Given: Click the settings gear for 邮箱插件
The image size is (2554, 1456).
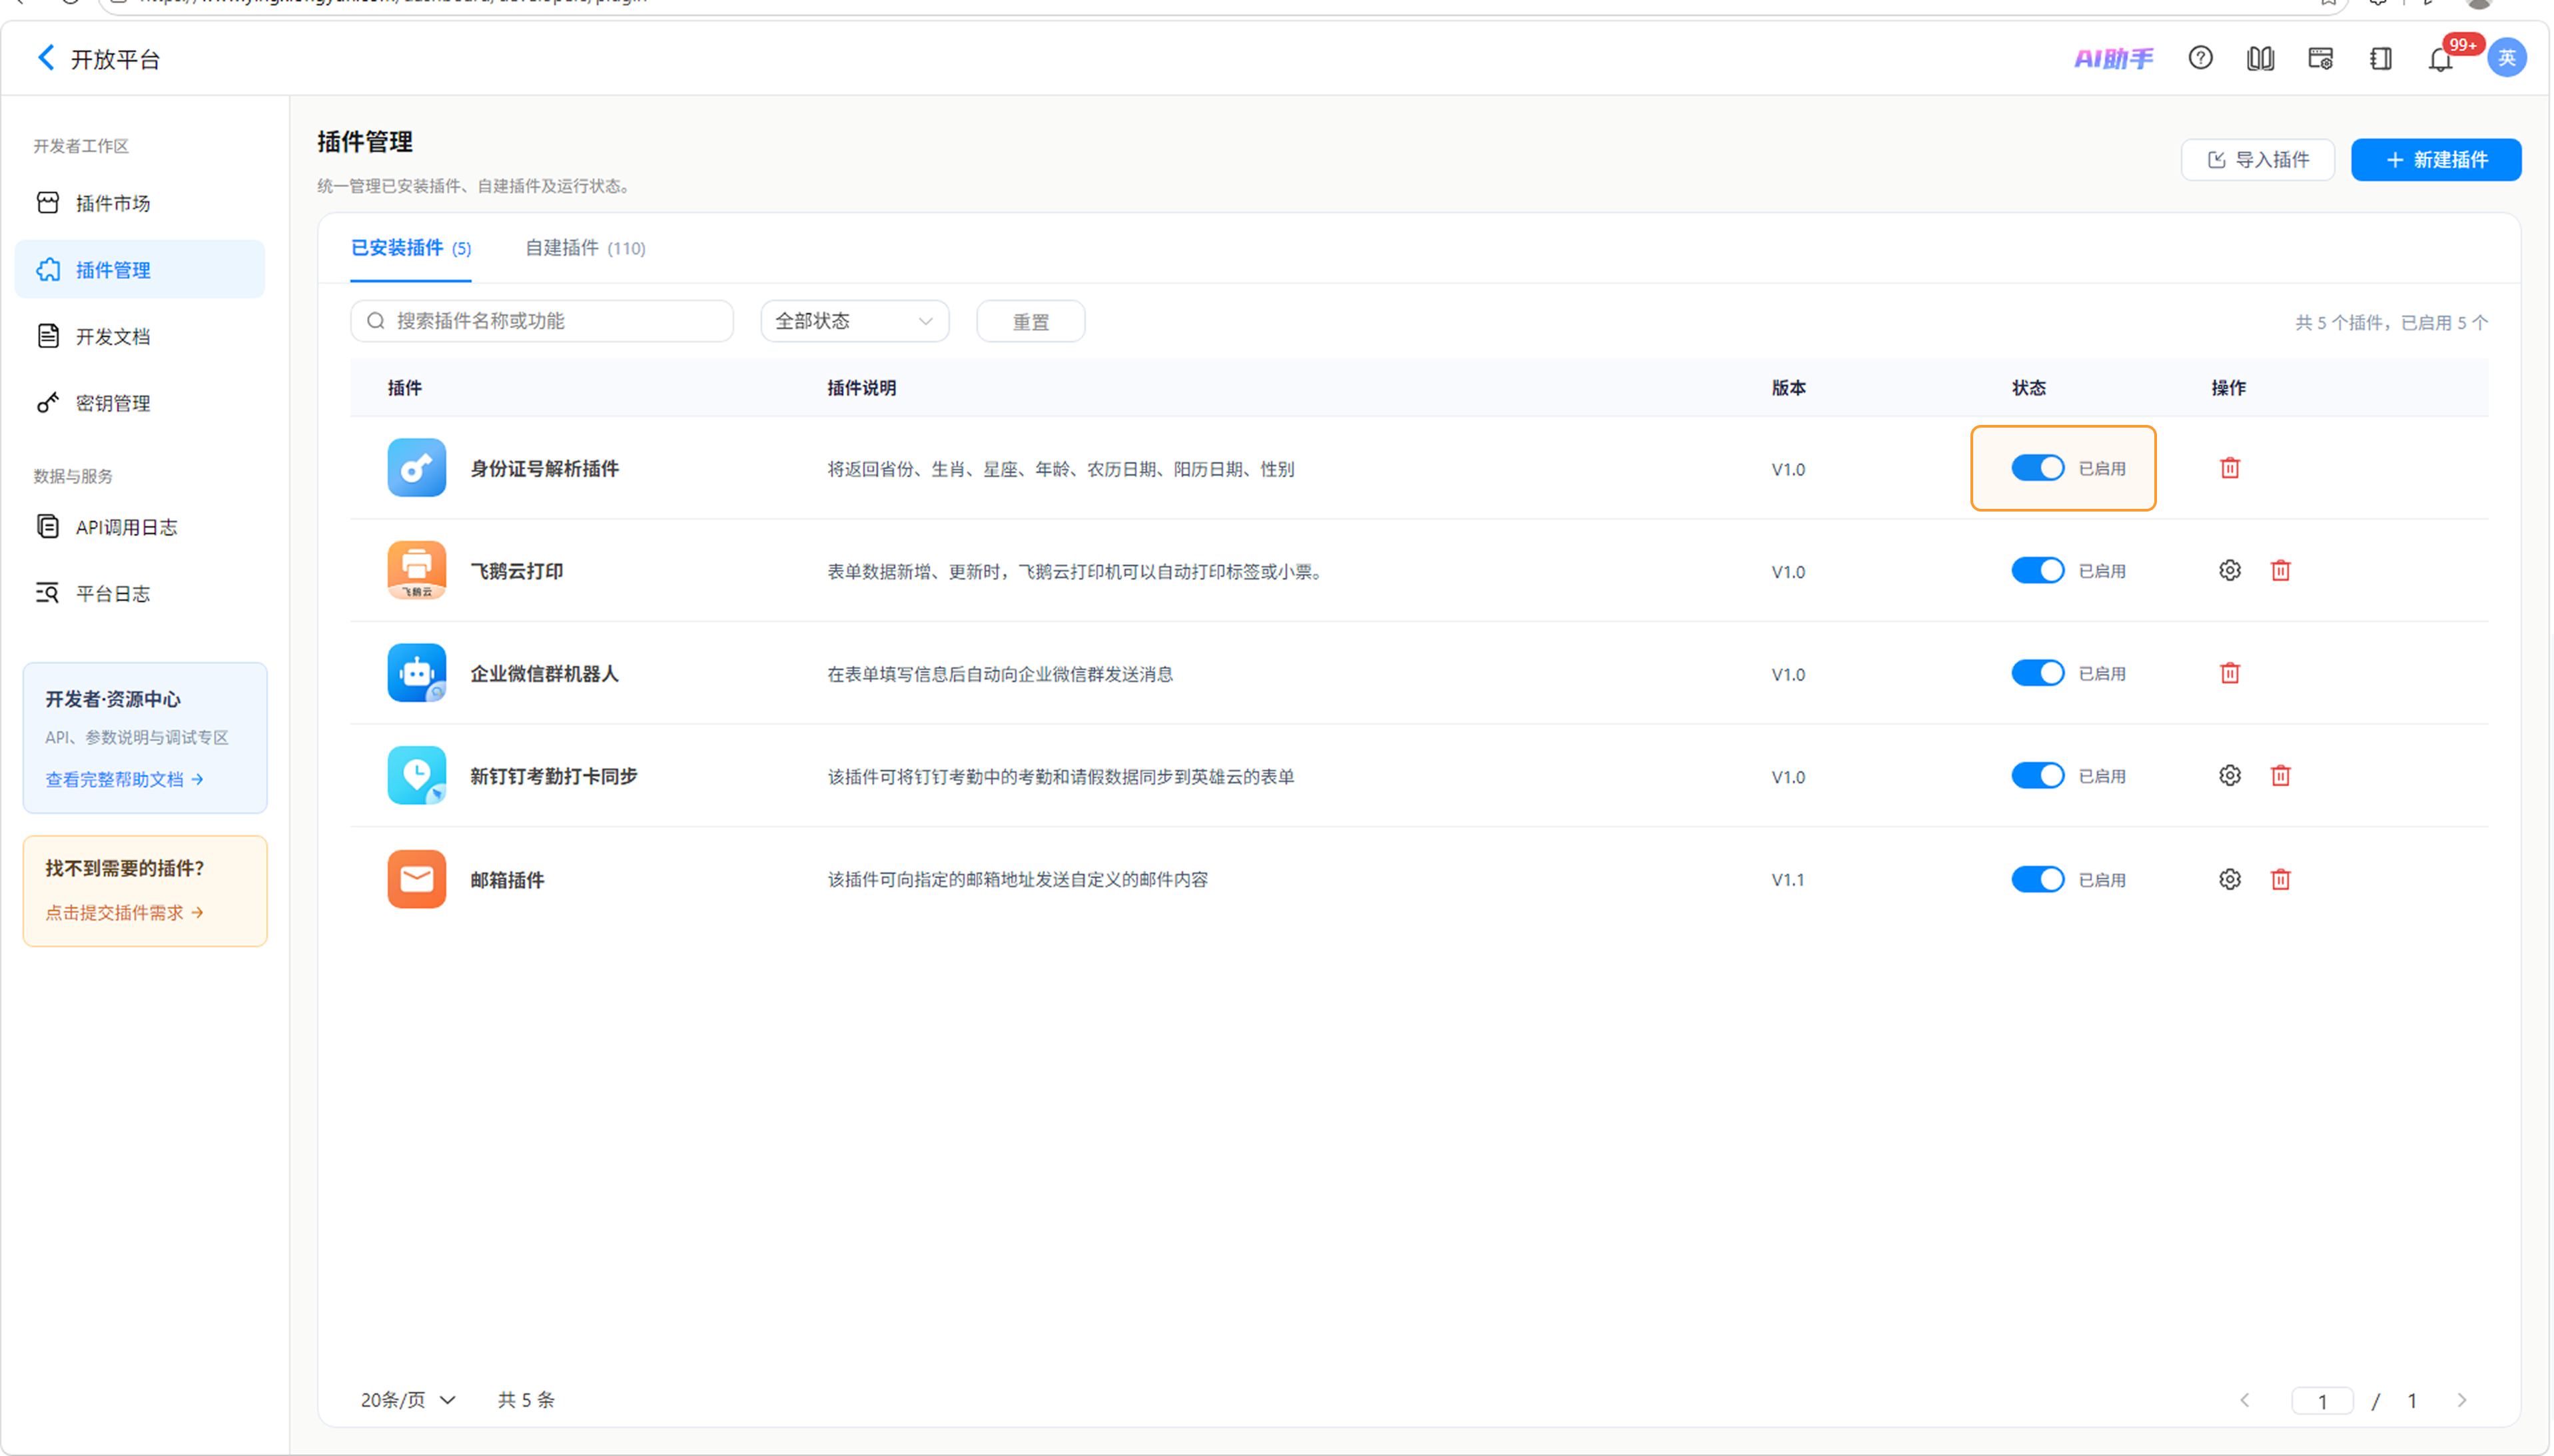Looking at the screenshot, I should pos(2229,879).
